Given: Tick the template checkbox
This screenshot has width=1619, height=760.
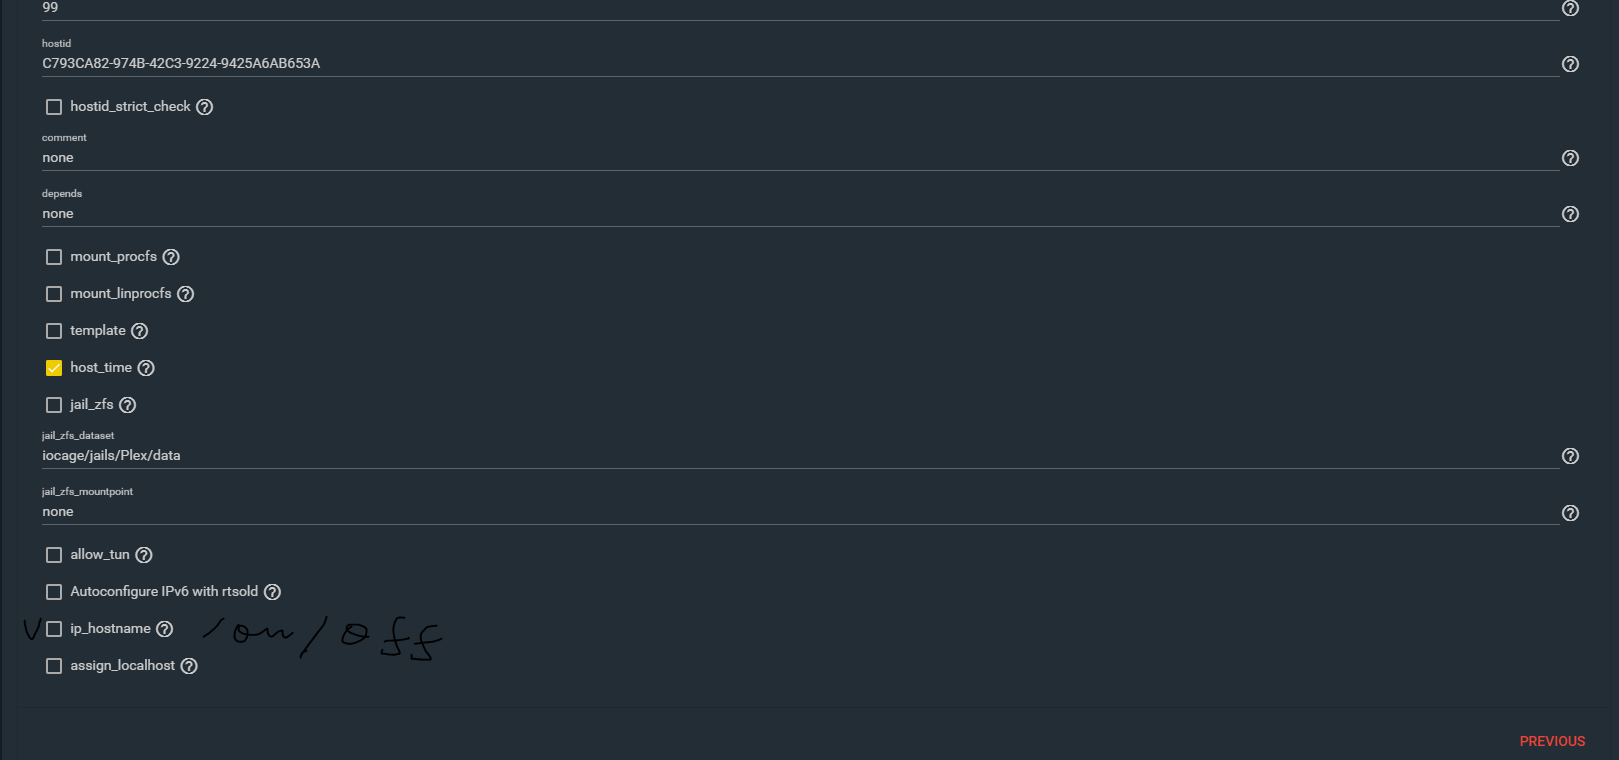Looking at the screenshot, I should [x=54, y=331].
